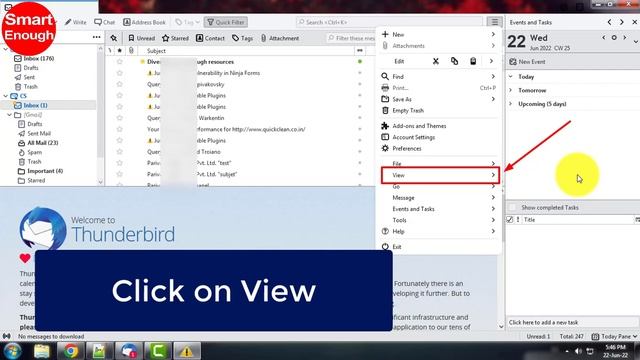Toggle the Tags quick filter
The image size is (640, 360).
pos(242,38)
